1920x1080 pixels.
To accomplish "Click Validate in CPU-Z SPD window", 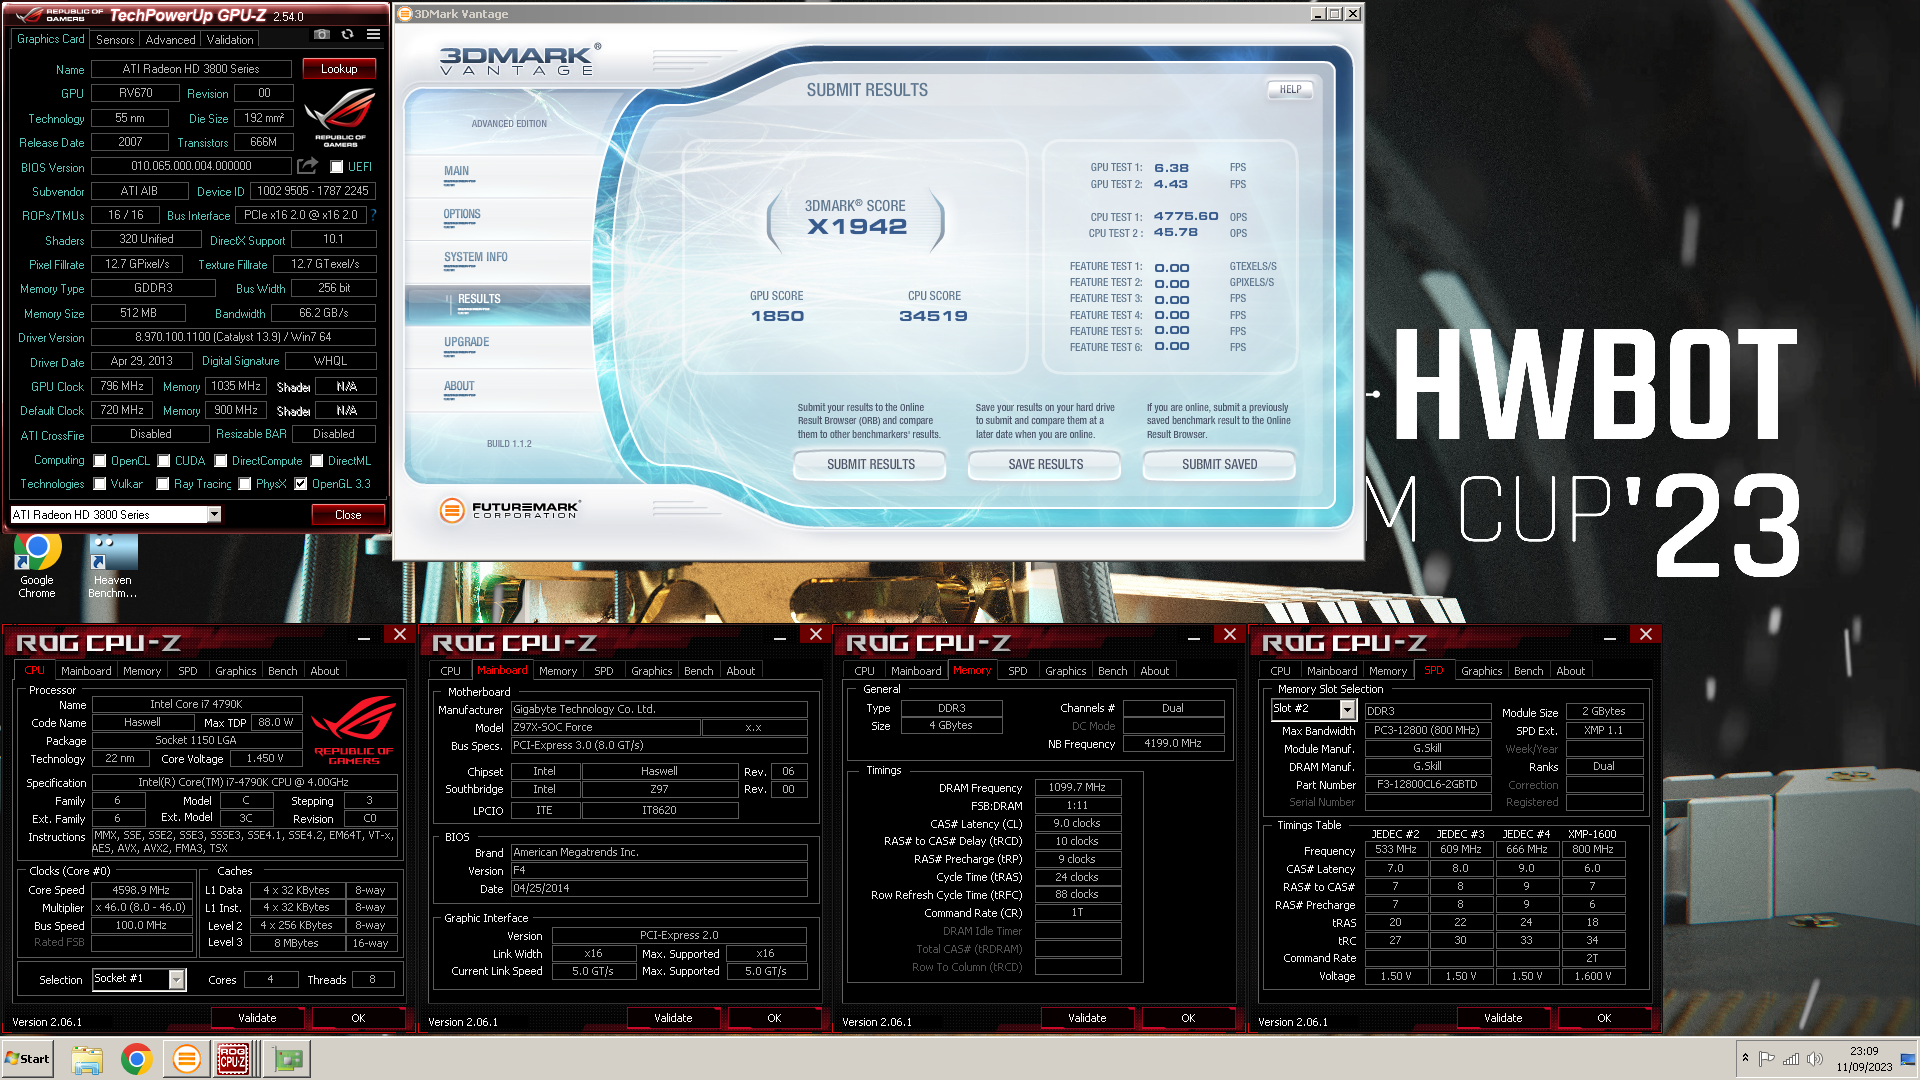I will (1503, 1018).
